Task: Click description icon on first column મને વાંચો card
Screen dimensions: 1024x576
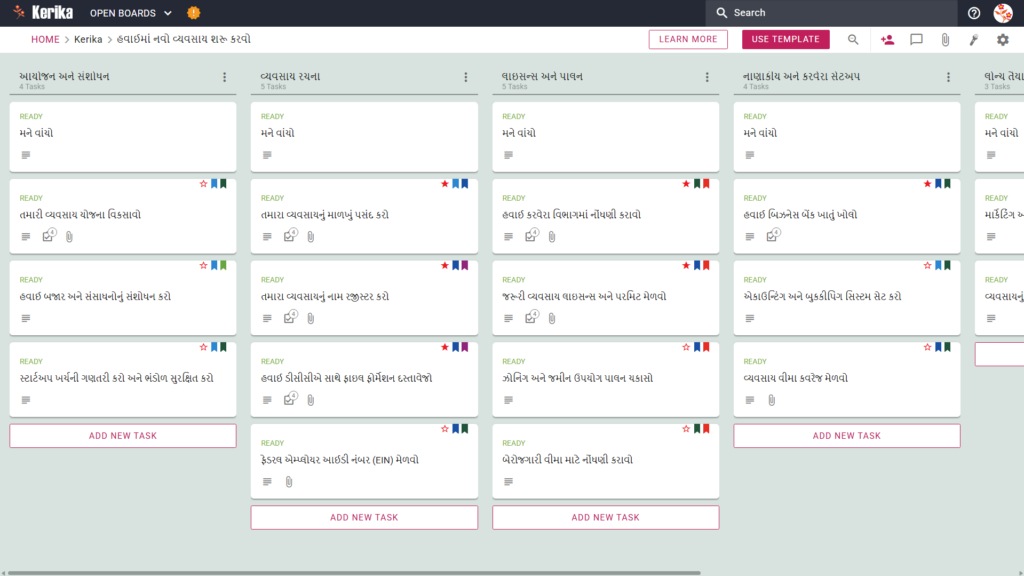Action: 25,155
